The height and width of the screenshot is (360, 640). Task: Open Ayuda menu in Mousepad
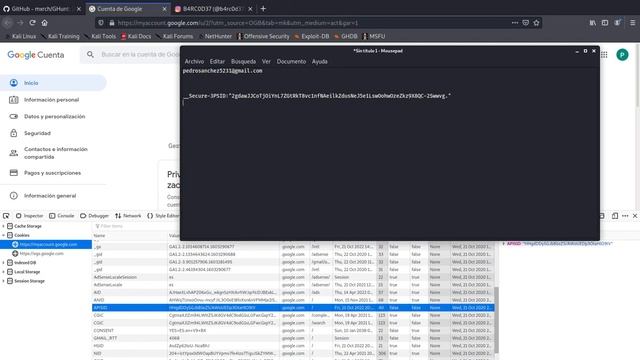click(320, 62)
